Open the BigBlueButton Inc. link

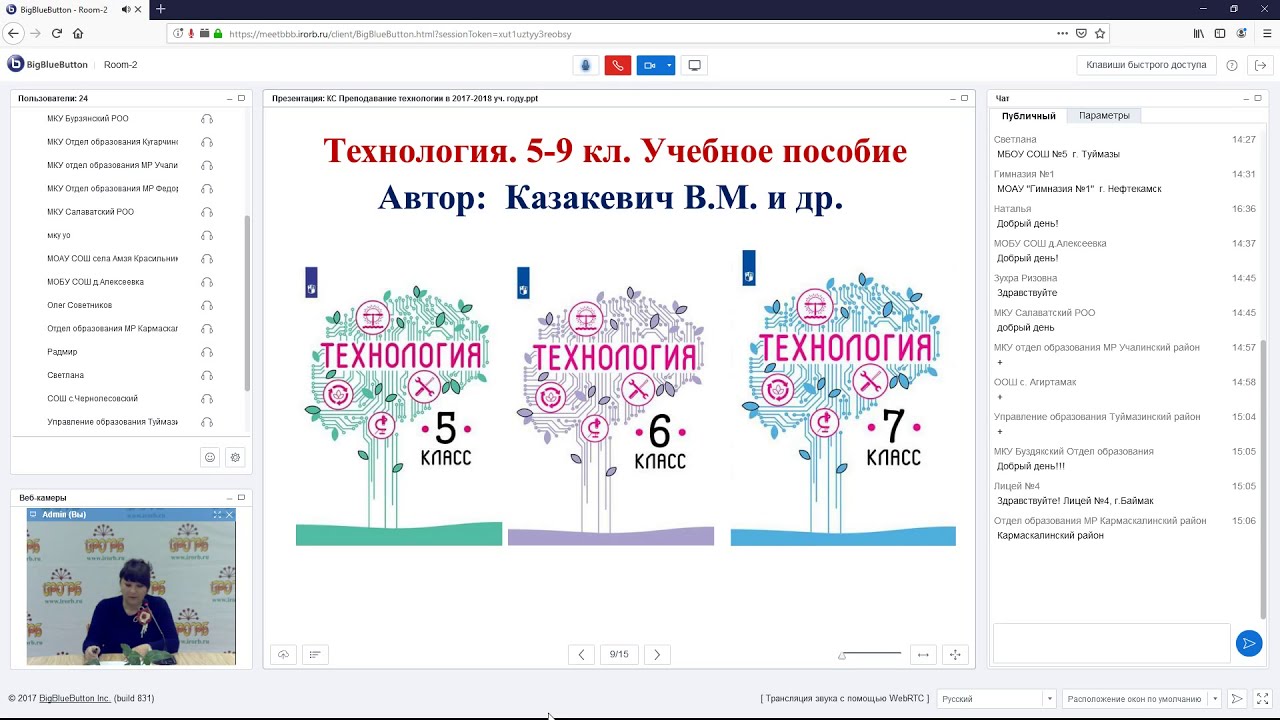tap(75, 698)
